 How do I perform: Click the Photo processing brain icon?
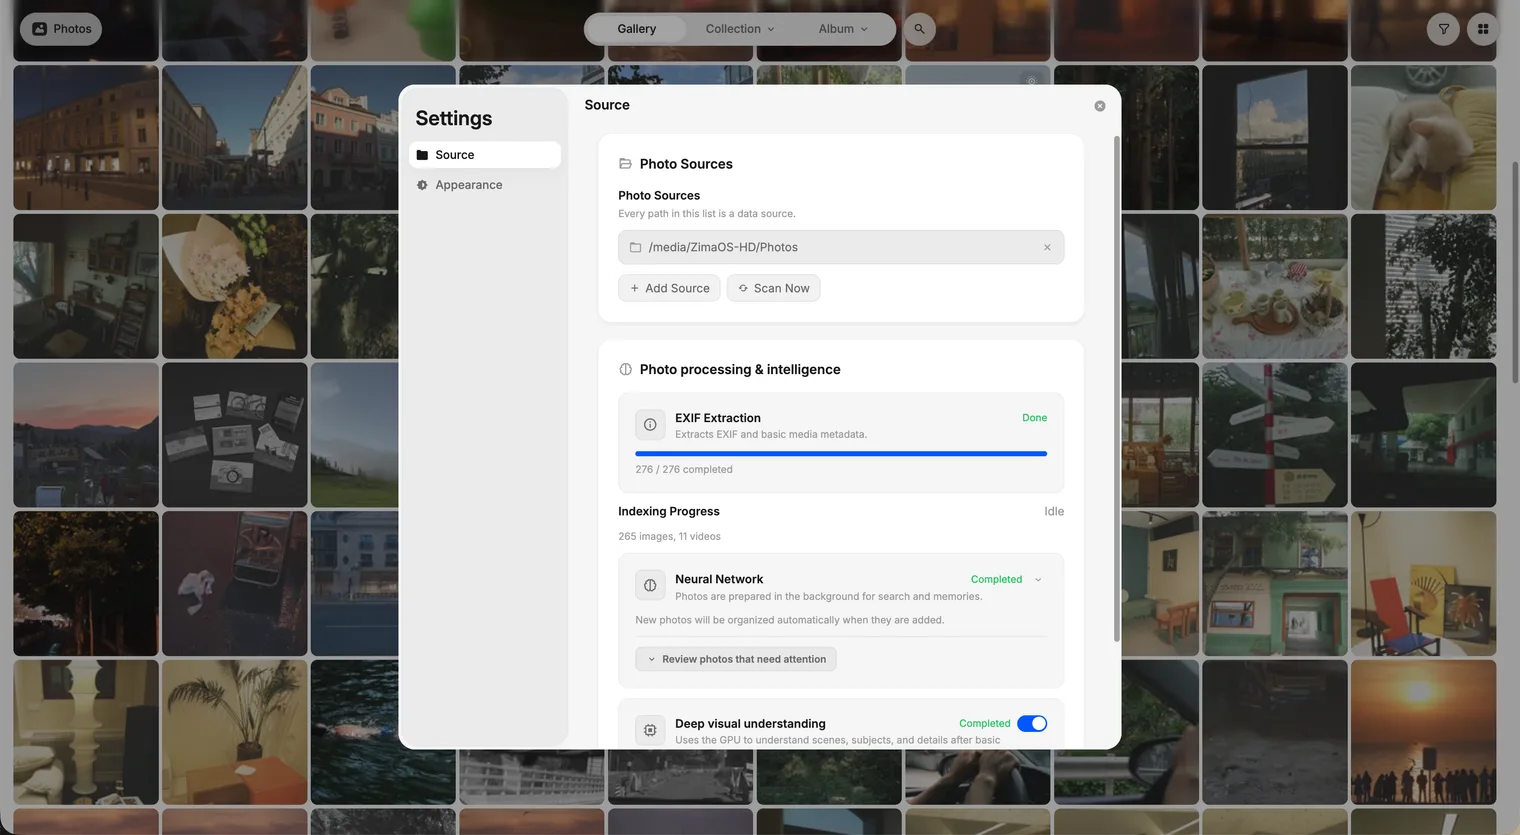[x=625, y=369]
